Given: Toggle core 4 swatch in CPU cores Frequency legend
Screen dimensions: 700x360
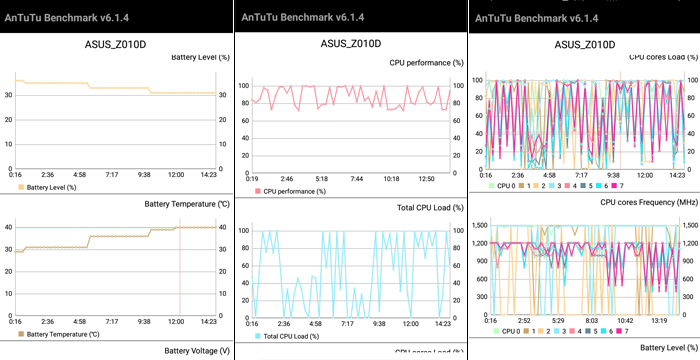Looking at the screenshot, I should click(x=573, y=331).
